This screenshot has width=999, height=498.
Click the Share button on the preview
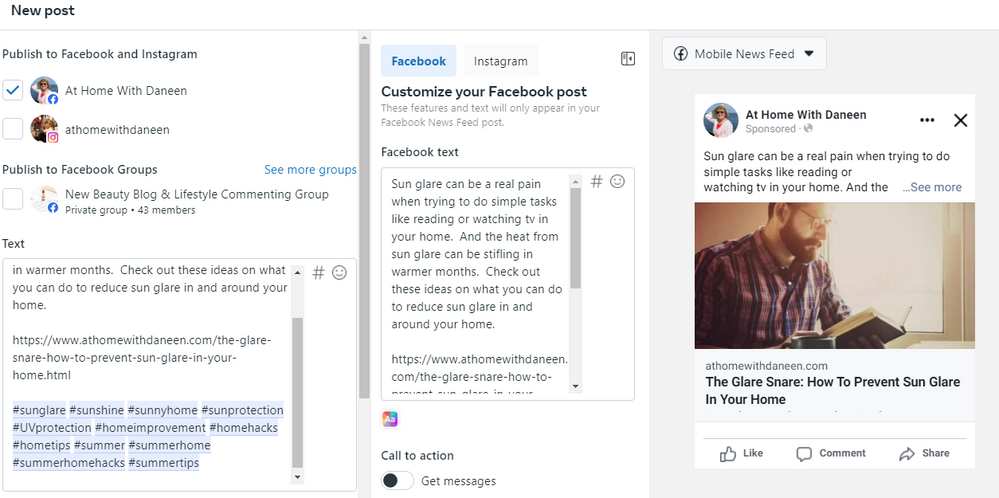point(924,453)
